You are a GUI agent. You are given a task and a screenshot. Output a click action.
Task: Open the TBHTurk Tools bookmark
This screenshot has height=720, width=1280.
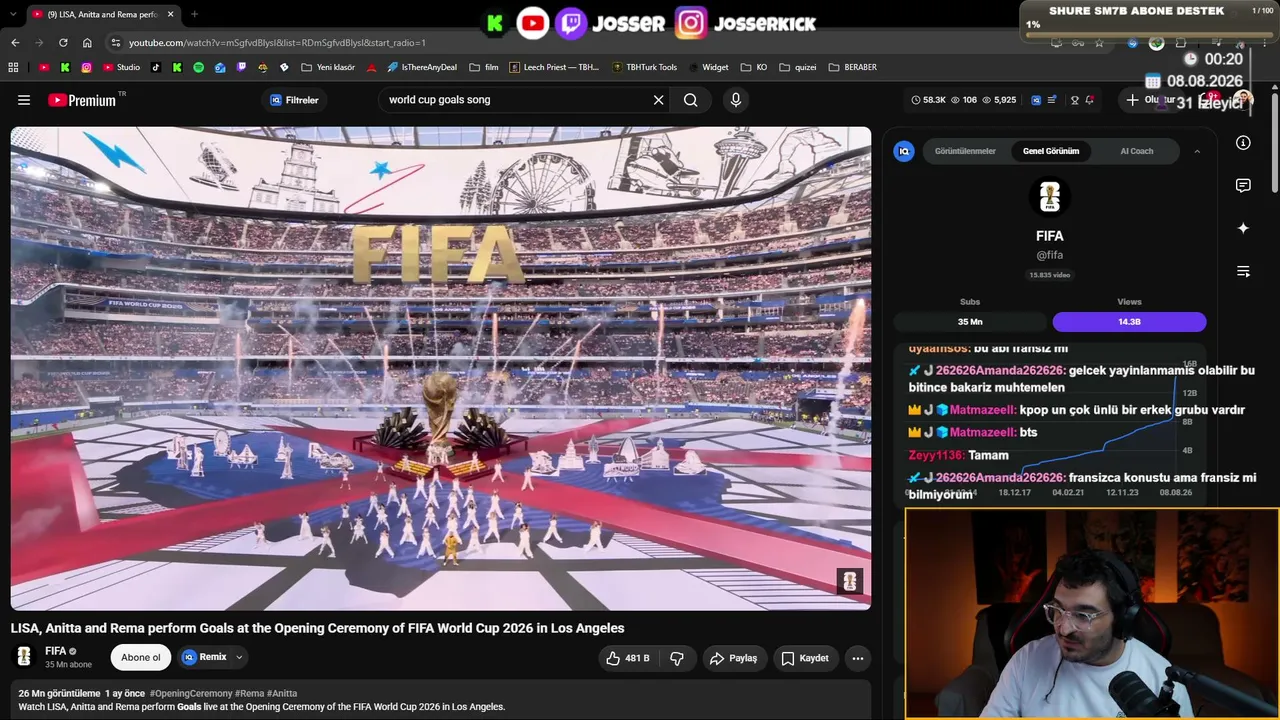644,67
